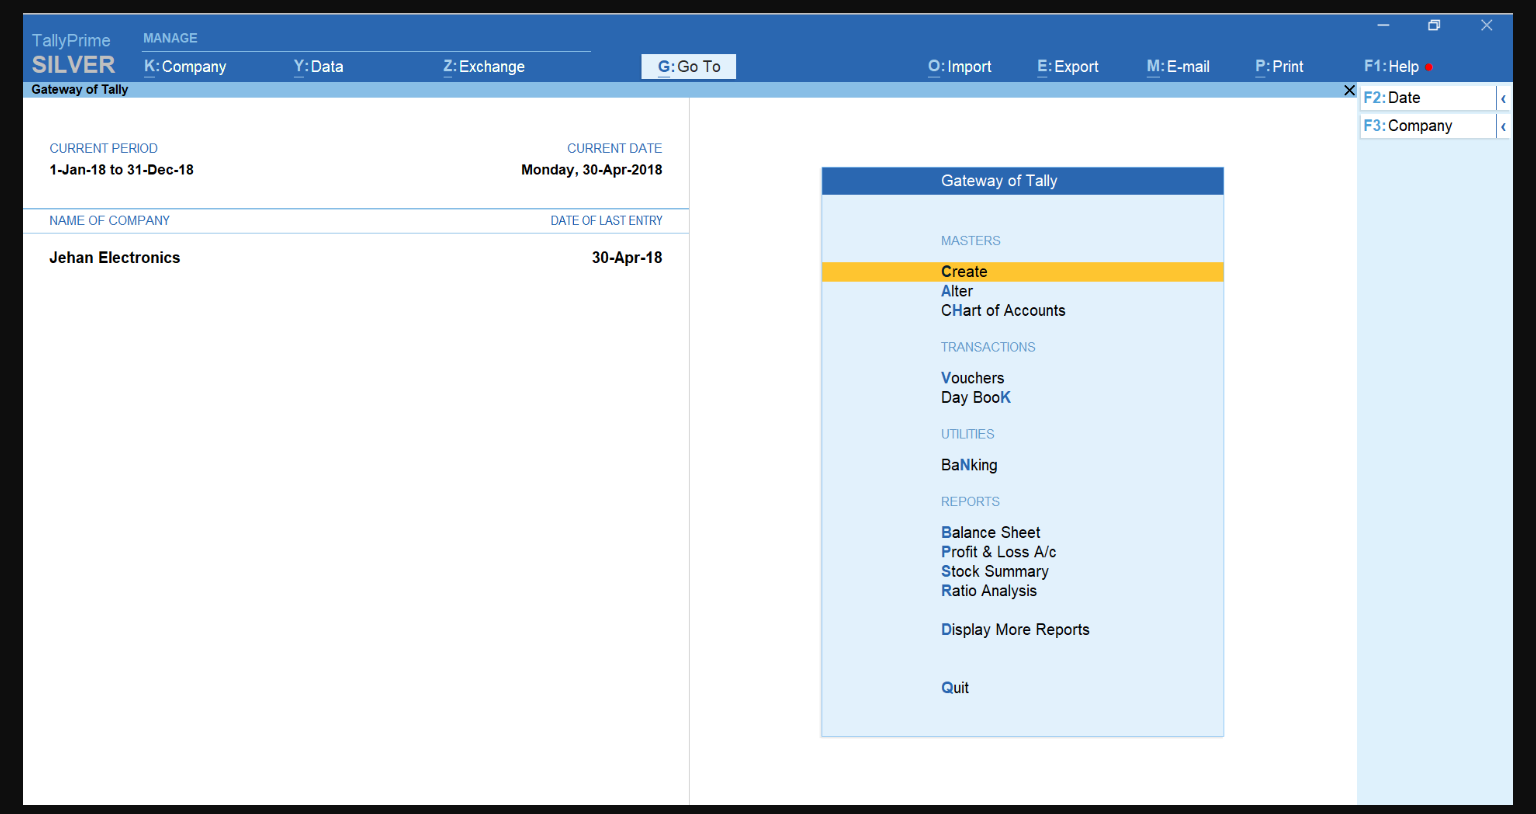Screen dimensions: 1536x814
Task: Open the Ratio Analysis report
Action: pos(988,591)
